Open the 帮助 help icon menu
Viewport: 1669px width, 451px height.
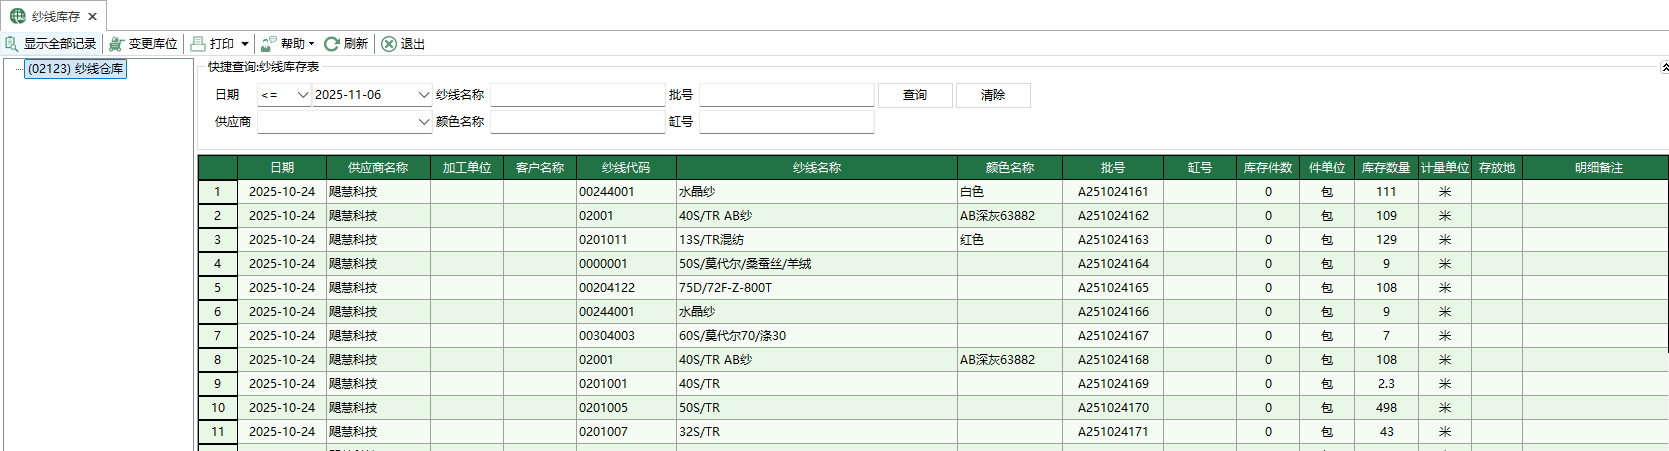[x=269, y=44]
